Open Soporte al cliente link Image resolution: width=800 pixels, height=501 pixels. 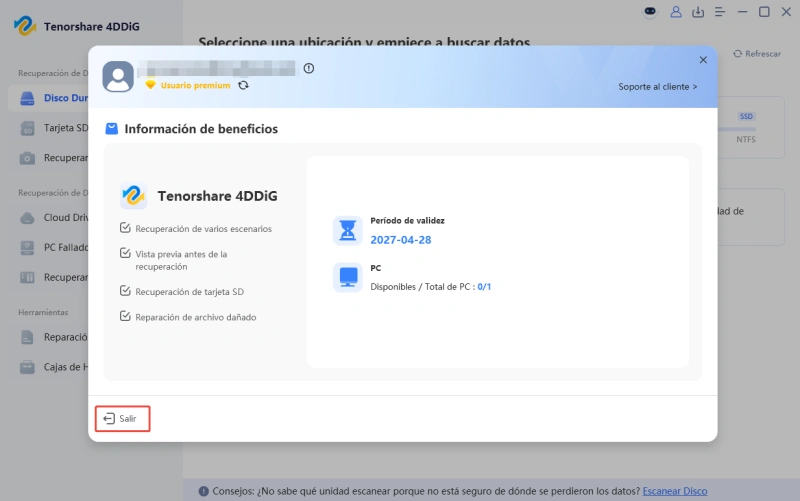658,87
